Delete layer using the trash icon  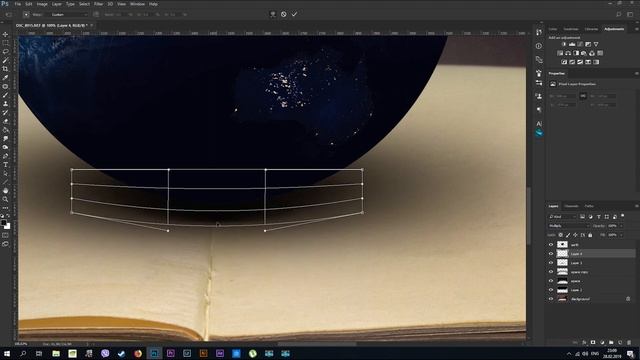coord(629,342)
